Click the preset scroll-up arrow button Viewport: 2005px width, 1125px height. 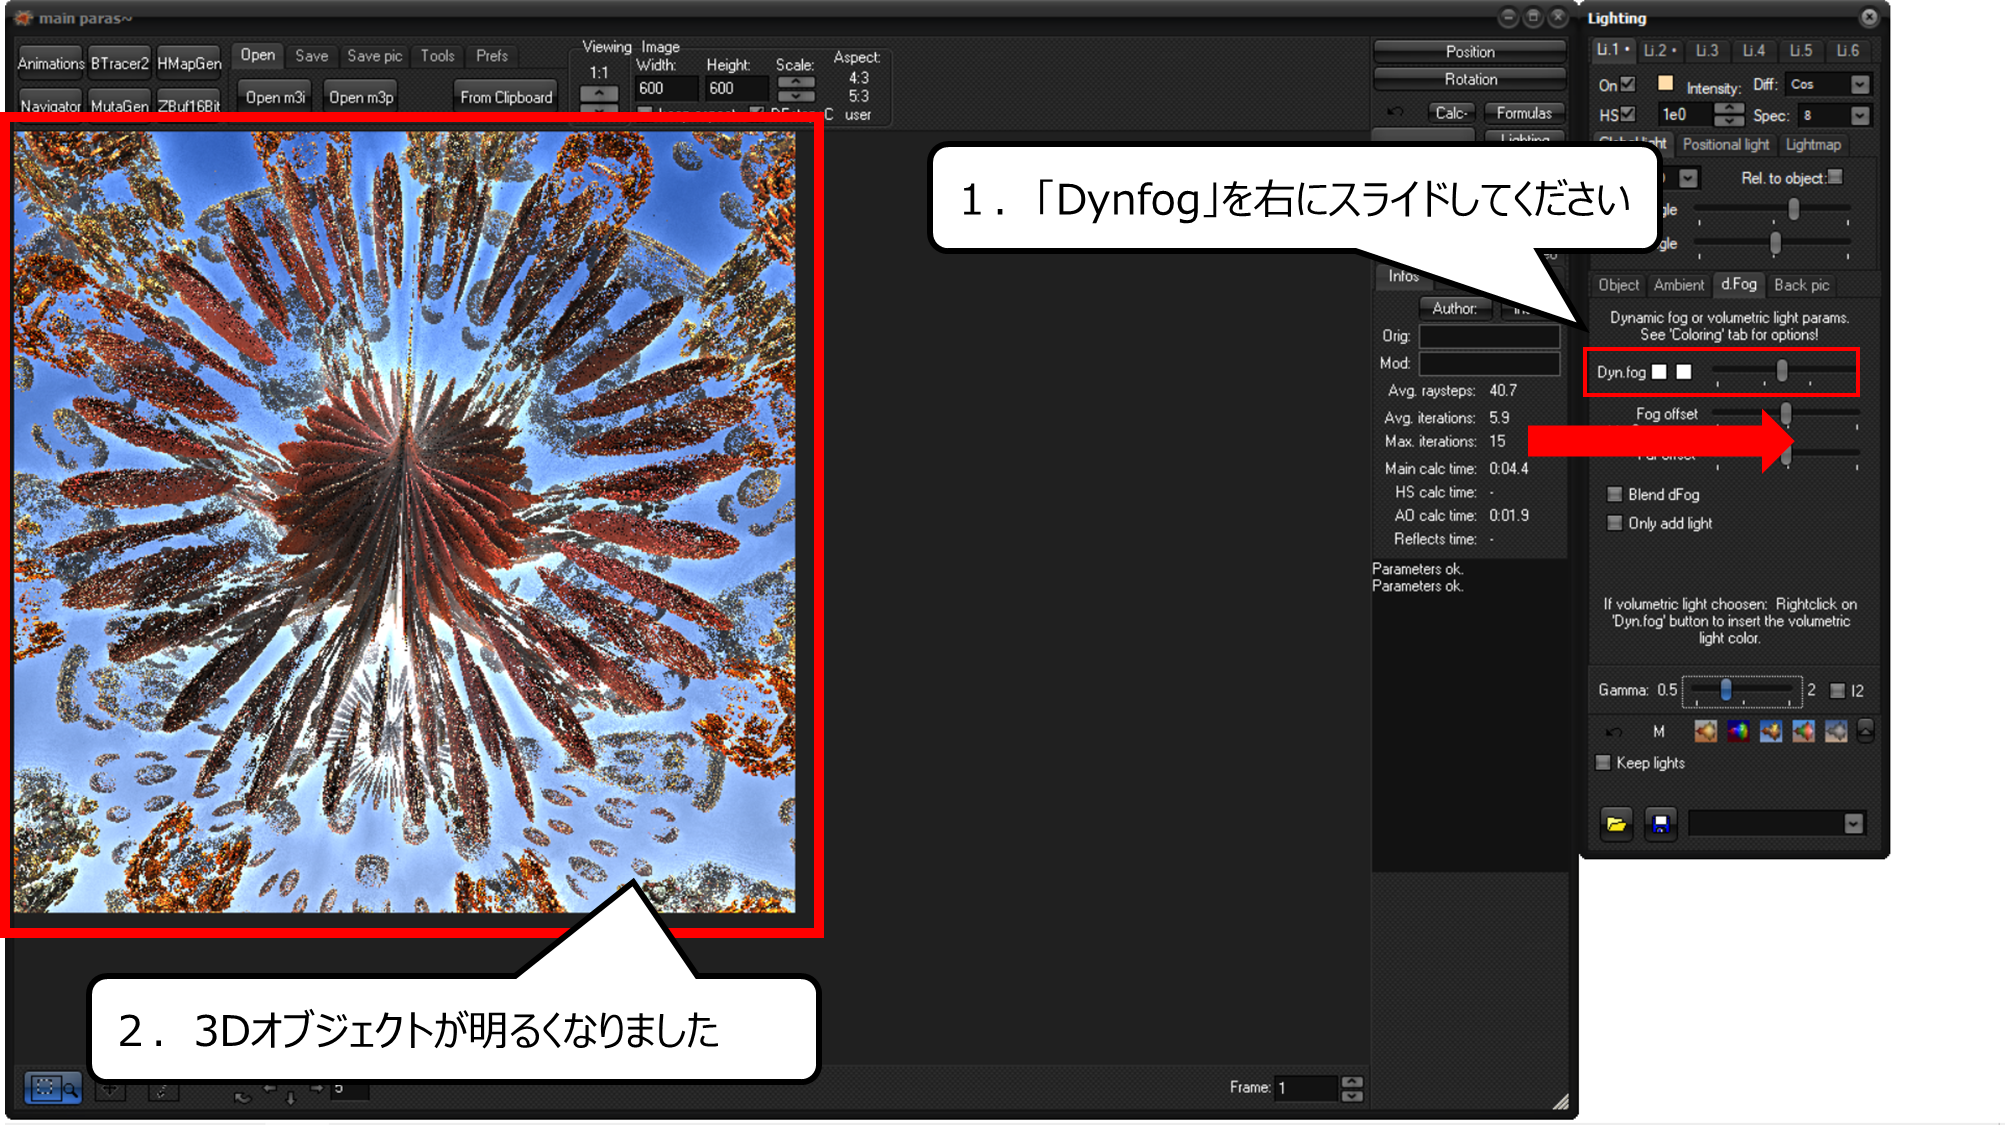click(x=1865, y=731)
